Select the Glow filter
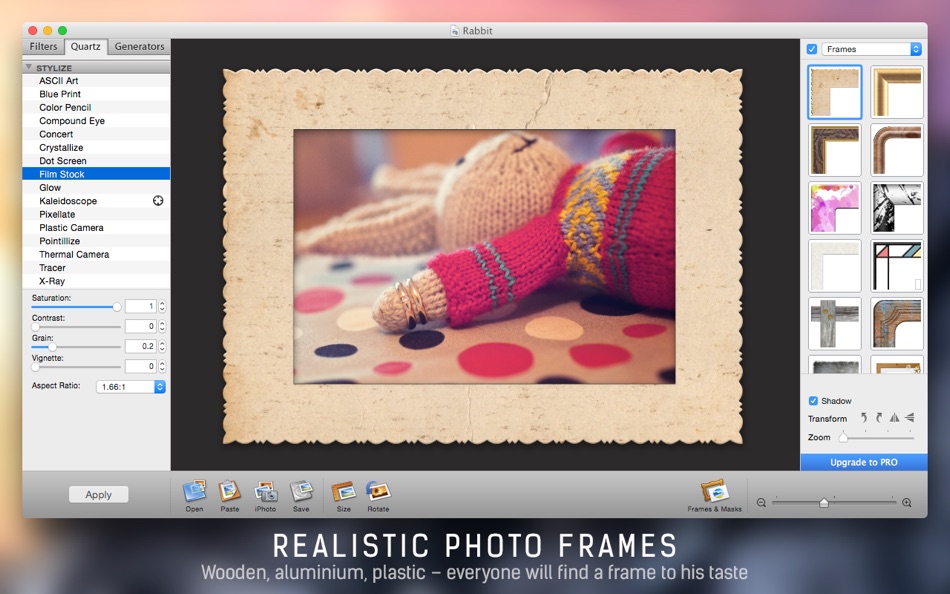 coord(96,187)
